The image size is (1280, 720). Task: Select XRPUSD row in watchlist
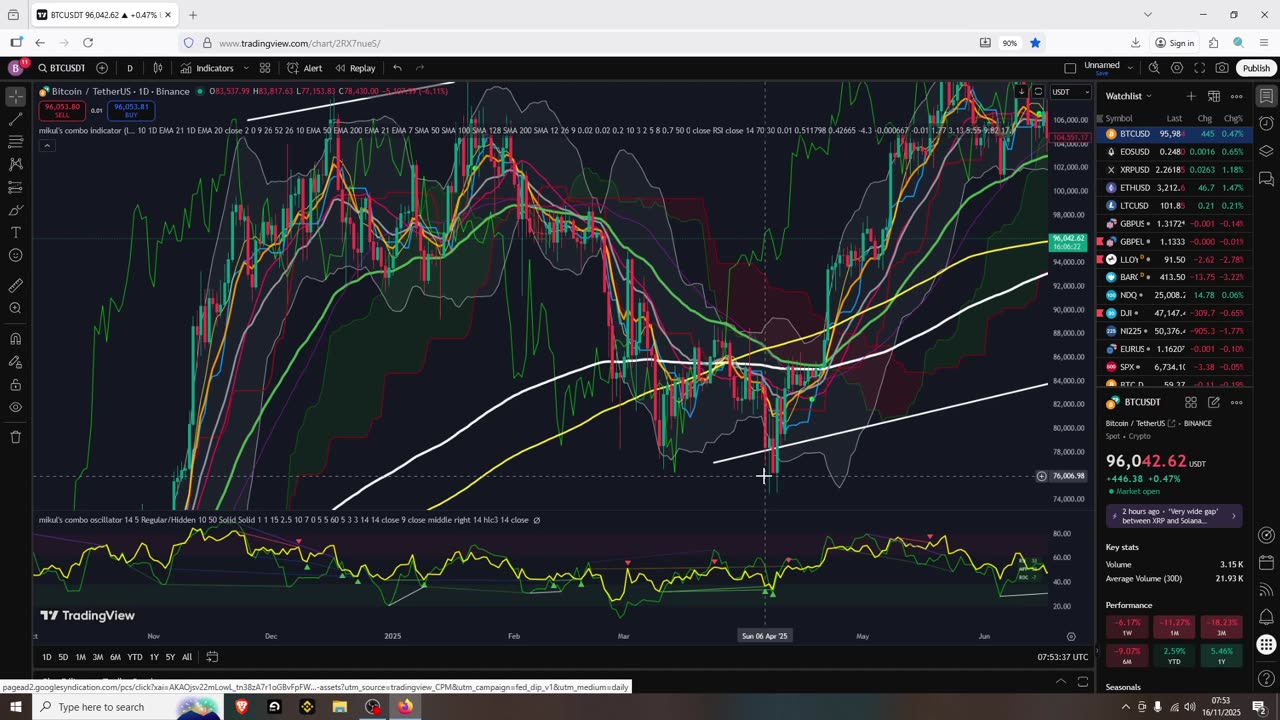[x=1174, y=170]
